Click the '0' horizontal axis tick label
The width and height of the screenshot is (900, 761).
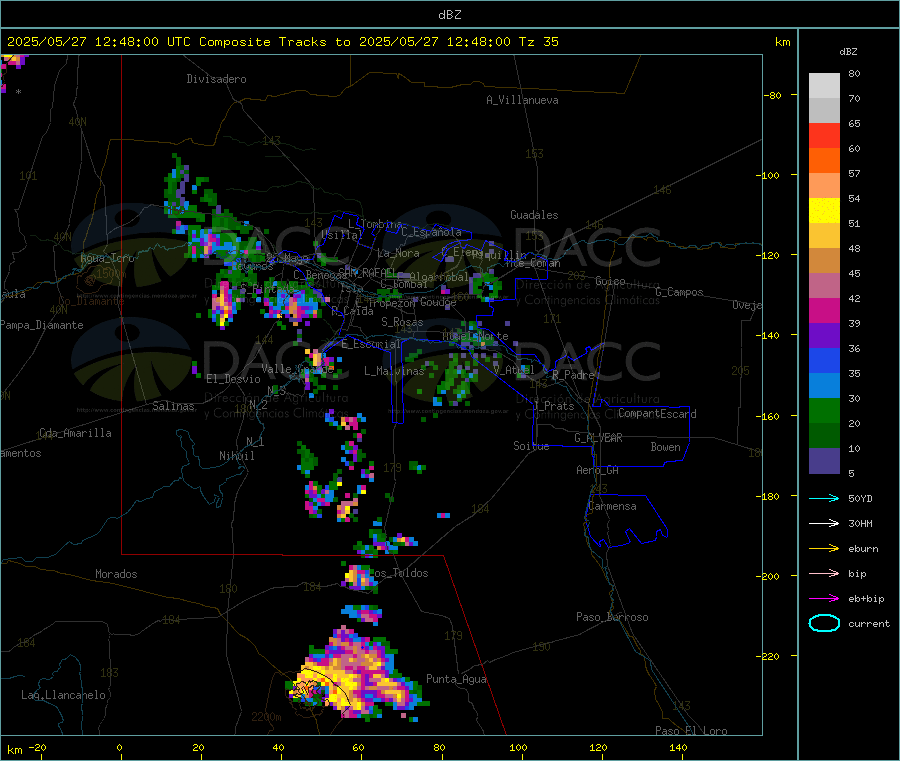click(119, 747)
